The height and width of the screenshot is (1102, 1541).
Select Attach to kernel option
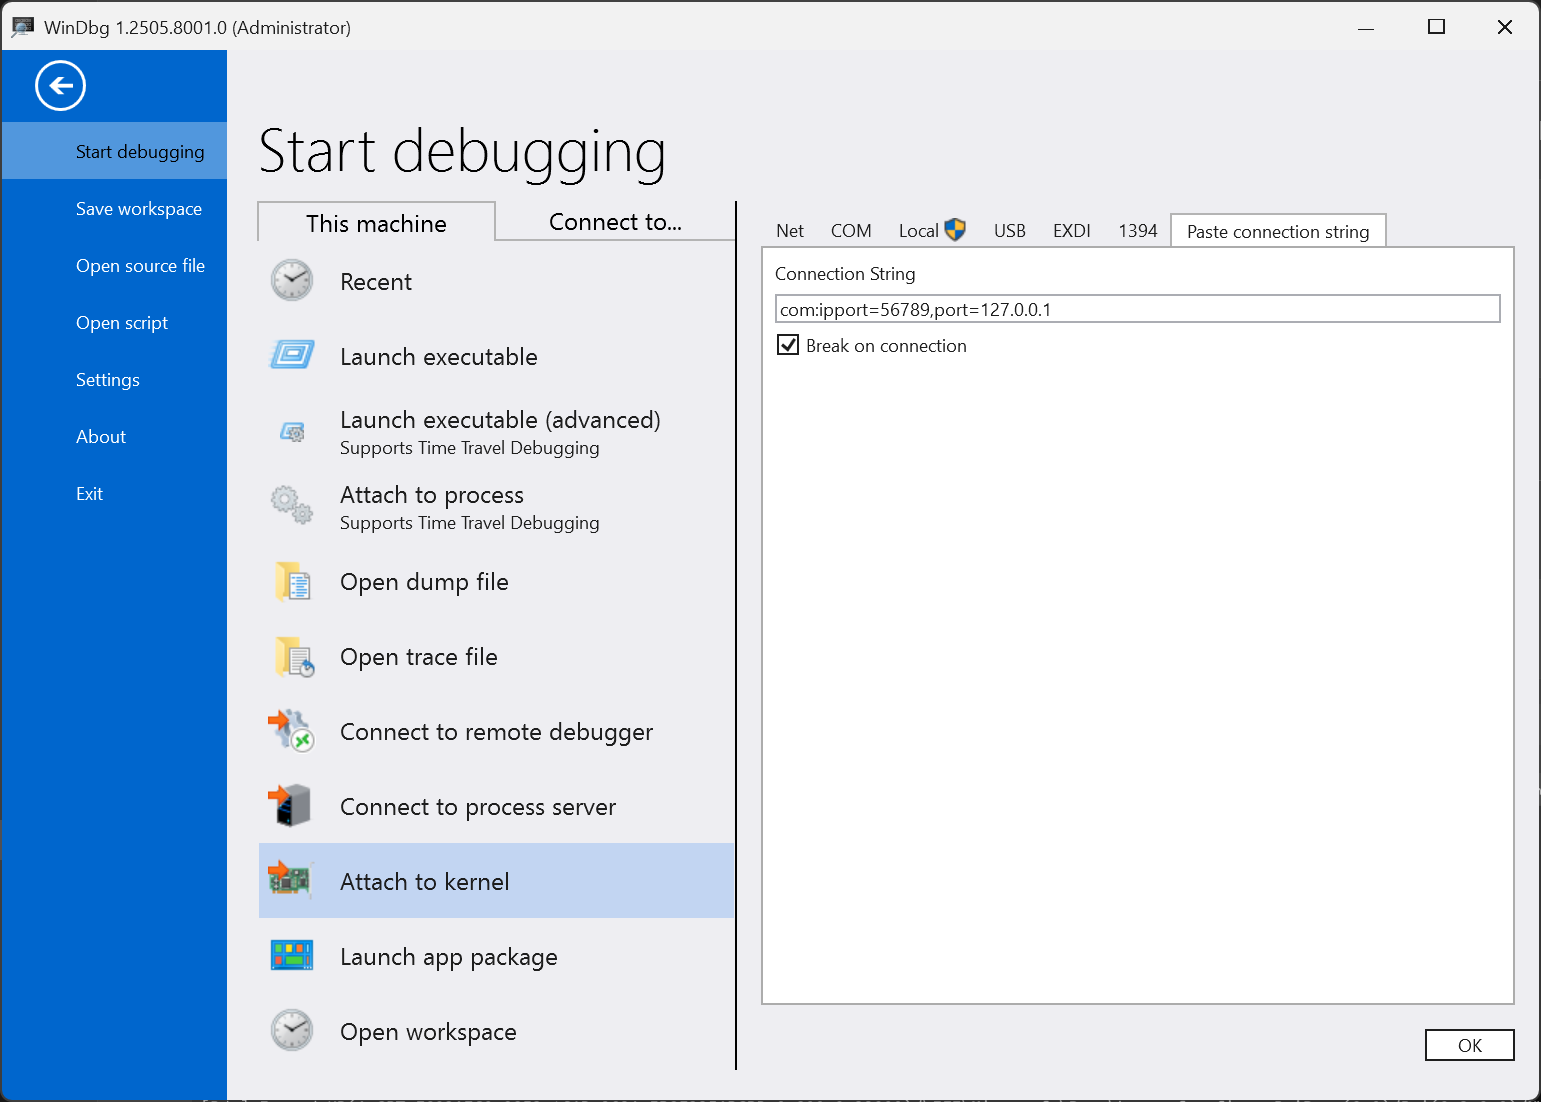click(x=496, y=881)
